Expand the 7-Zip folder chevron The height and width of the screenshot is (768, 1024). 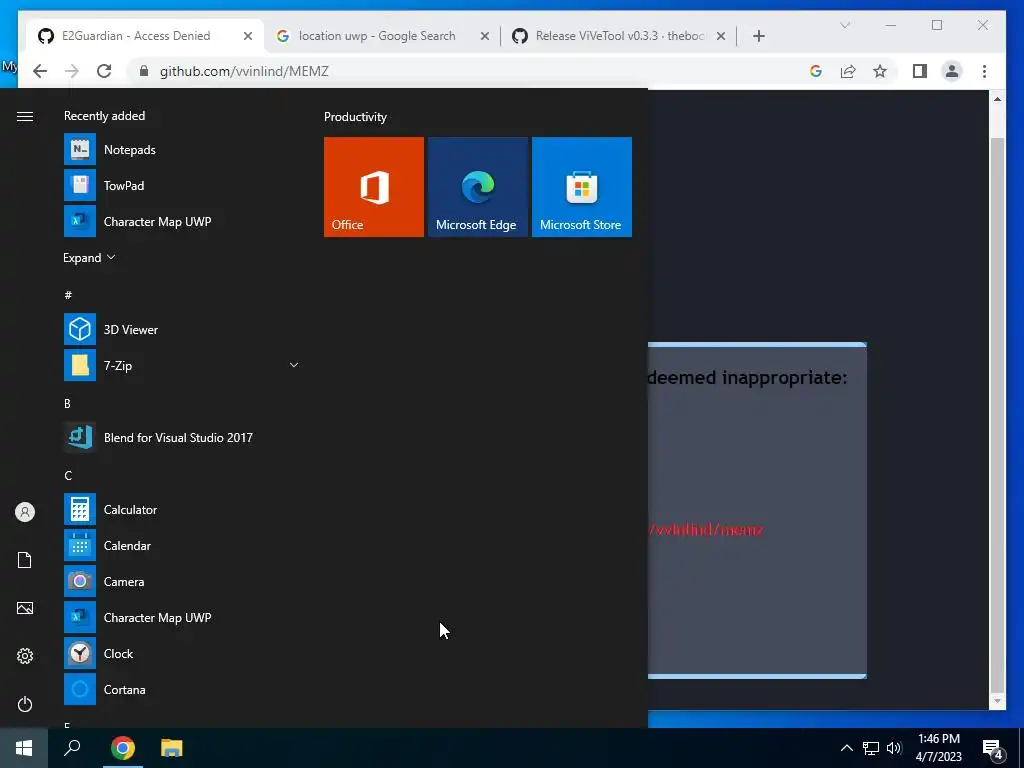[294, 365]
